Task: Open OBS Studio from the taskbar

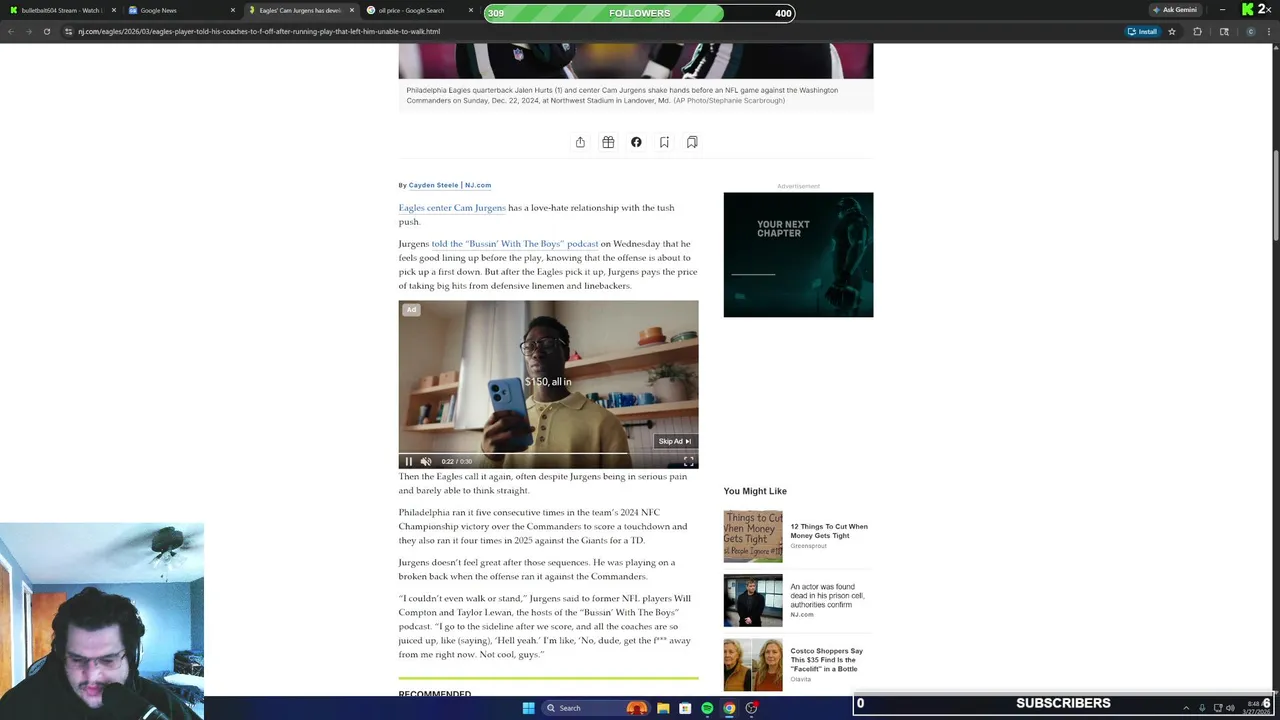Action: coord(751,708)
